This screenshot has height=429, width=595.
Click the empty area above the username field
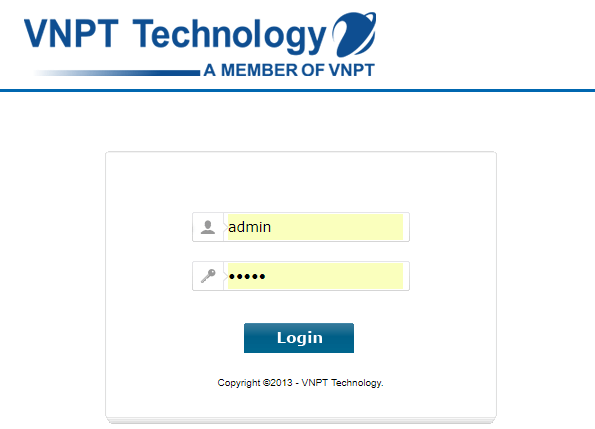click(301, 182)
